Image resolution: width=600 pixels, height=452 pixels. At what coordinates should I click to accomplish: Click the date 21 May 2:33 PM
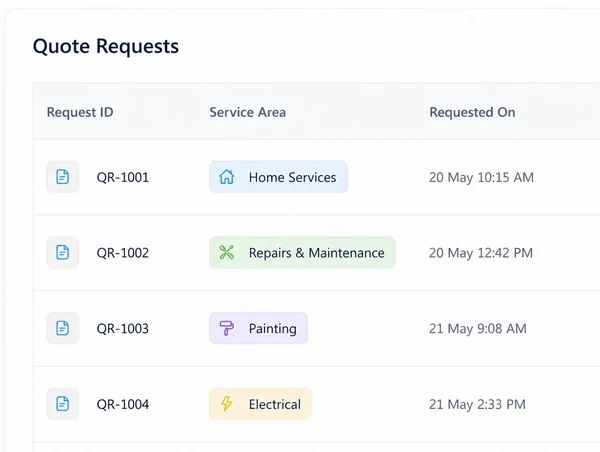[477, 404]
